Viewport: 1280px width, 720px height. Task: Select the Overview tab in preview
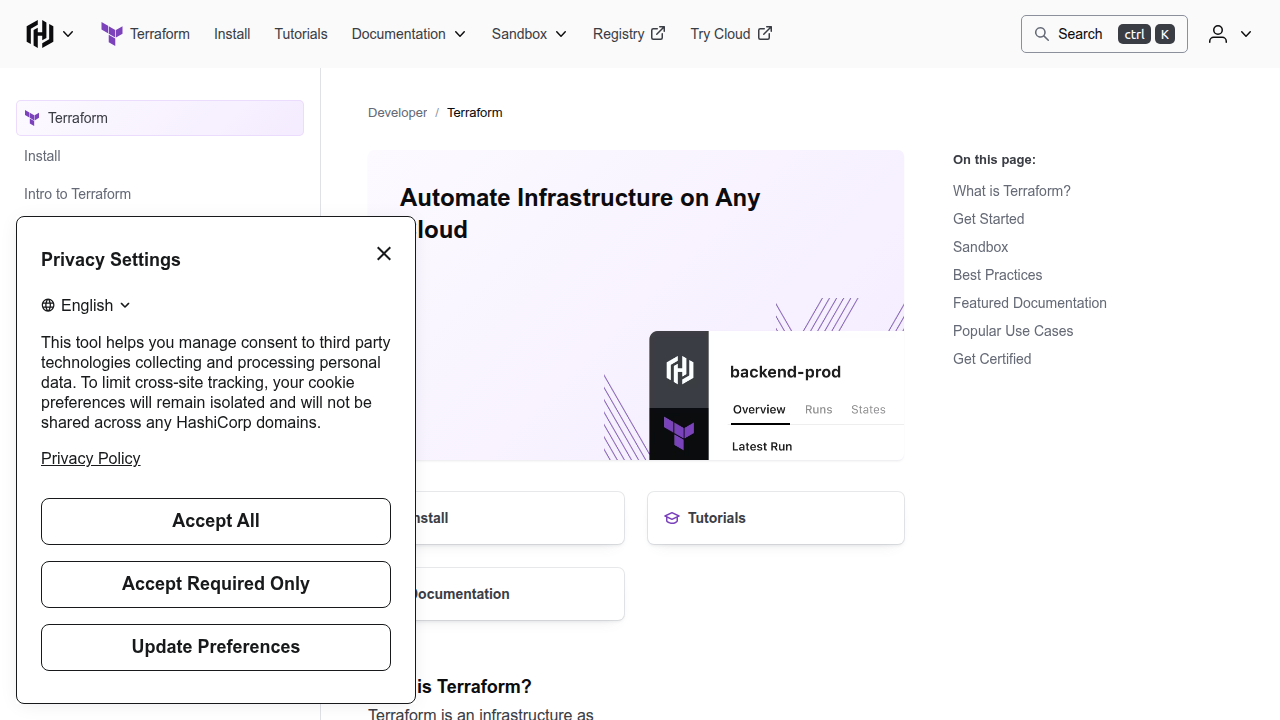[x=759, y=410]
